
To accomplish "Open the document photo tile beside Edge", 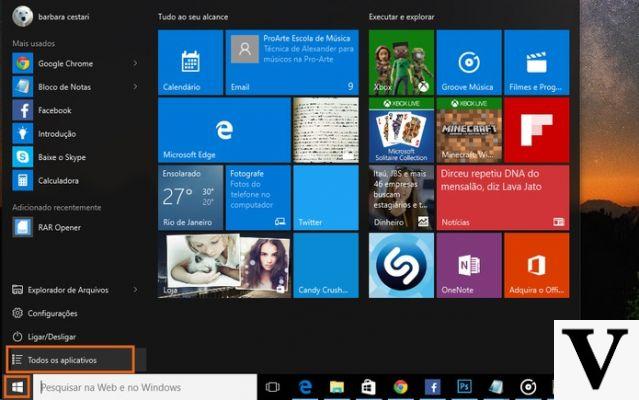I will [326, 130].
